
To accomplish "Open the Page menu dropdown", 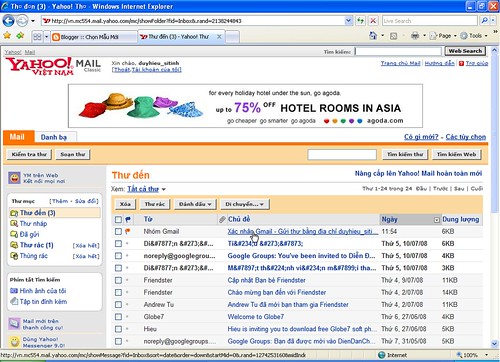I will coord(442,36).
